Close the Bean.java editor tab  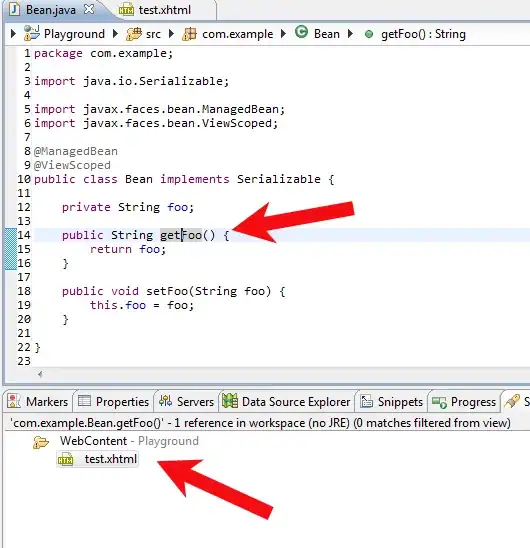click(89, 9)
